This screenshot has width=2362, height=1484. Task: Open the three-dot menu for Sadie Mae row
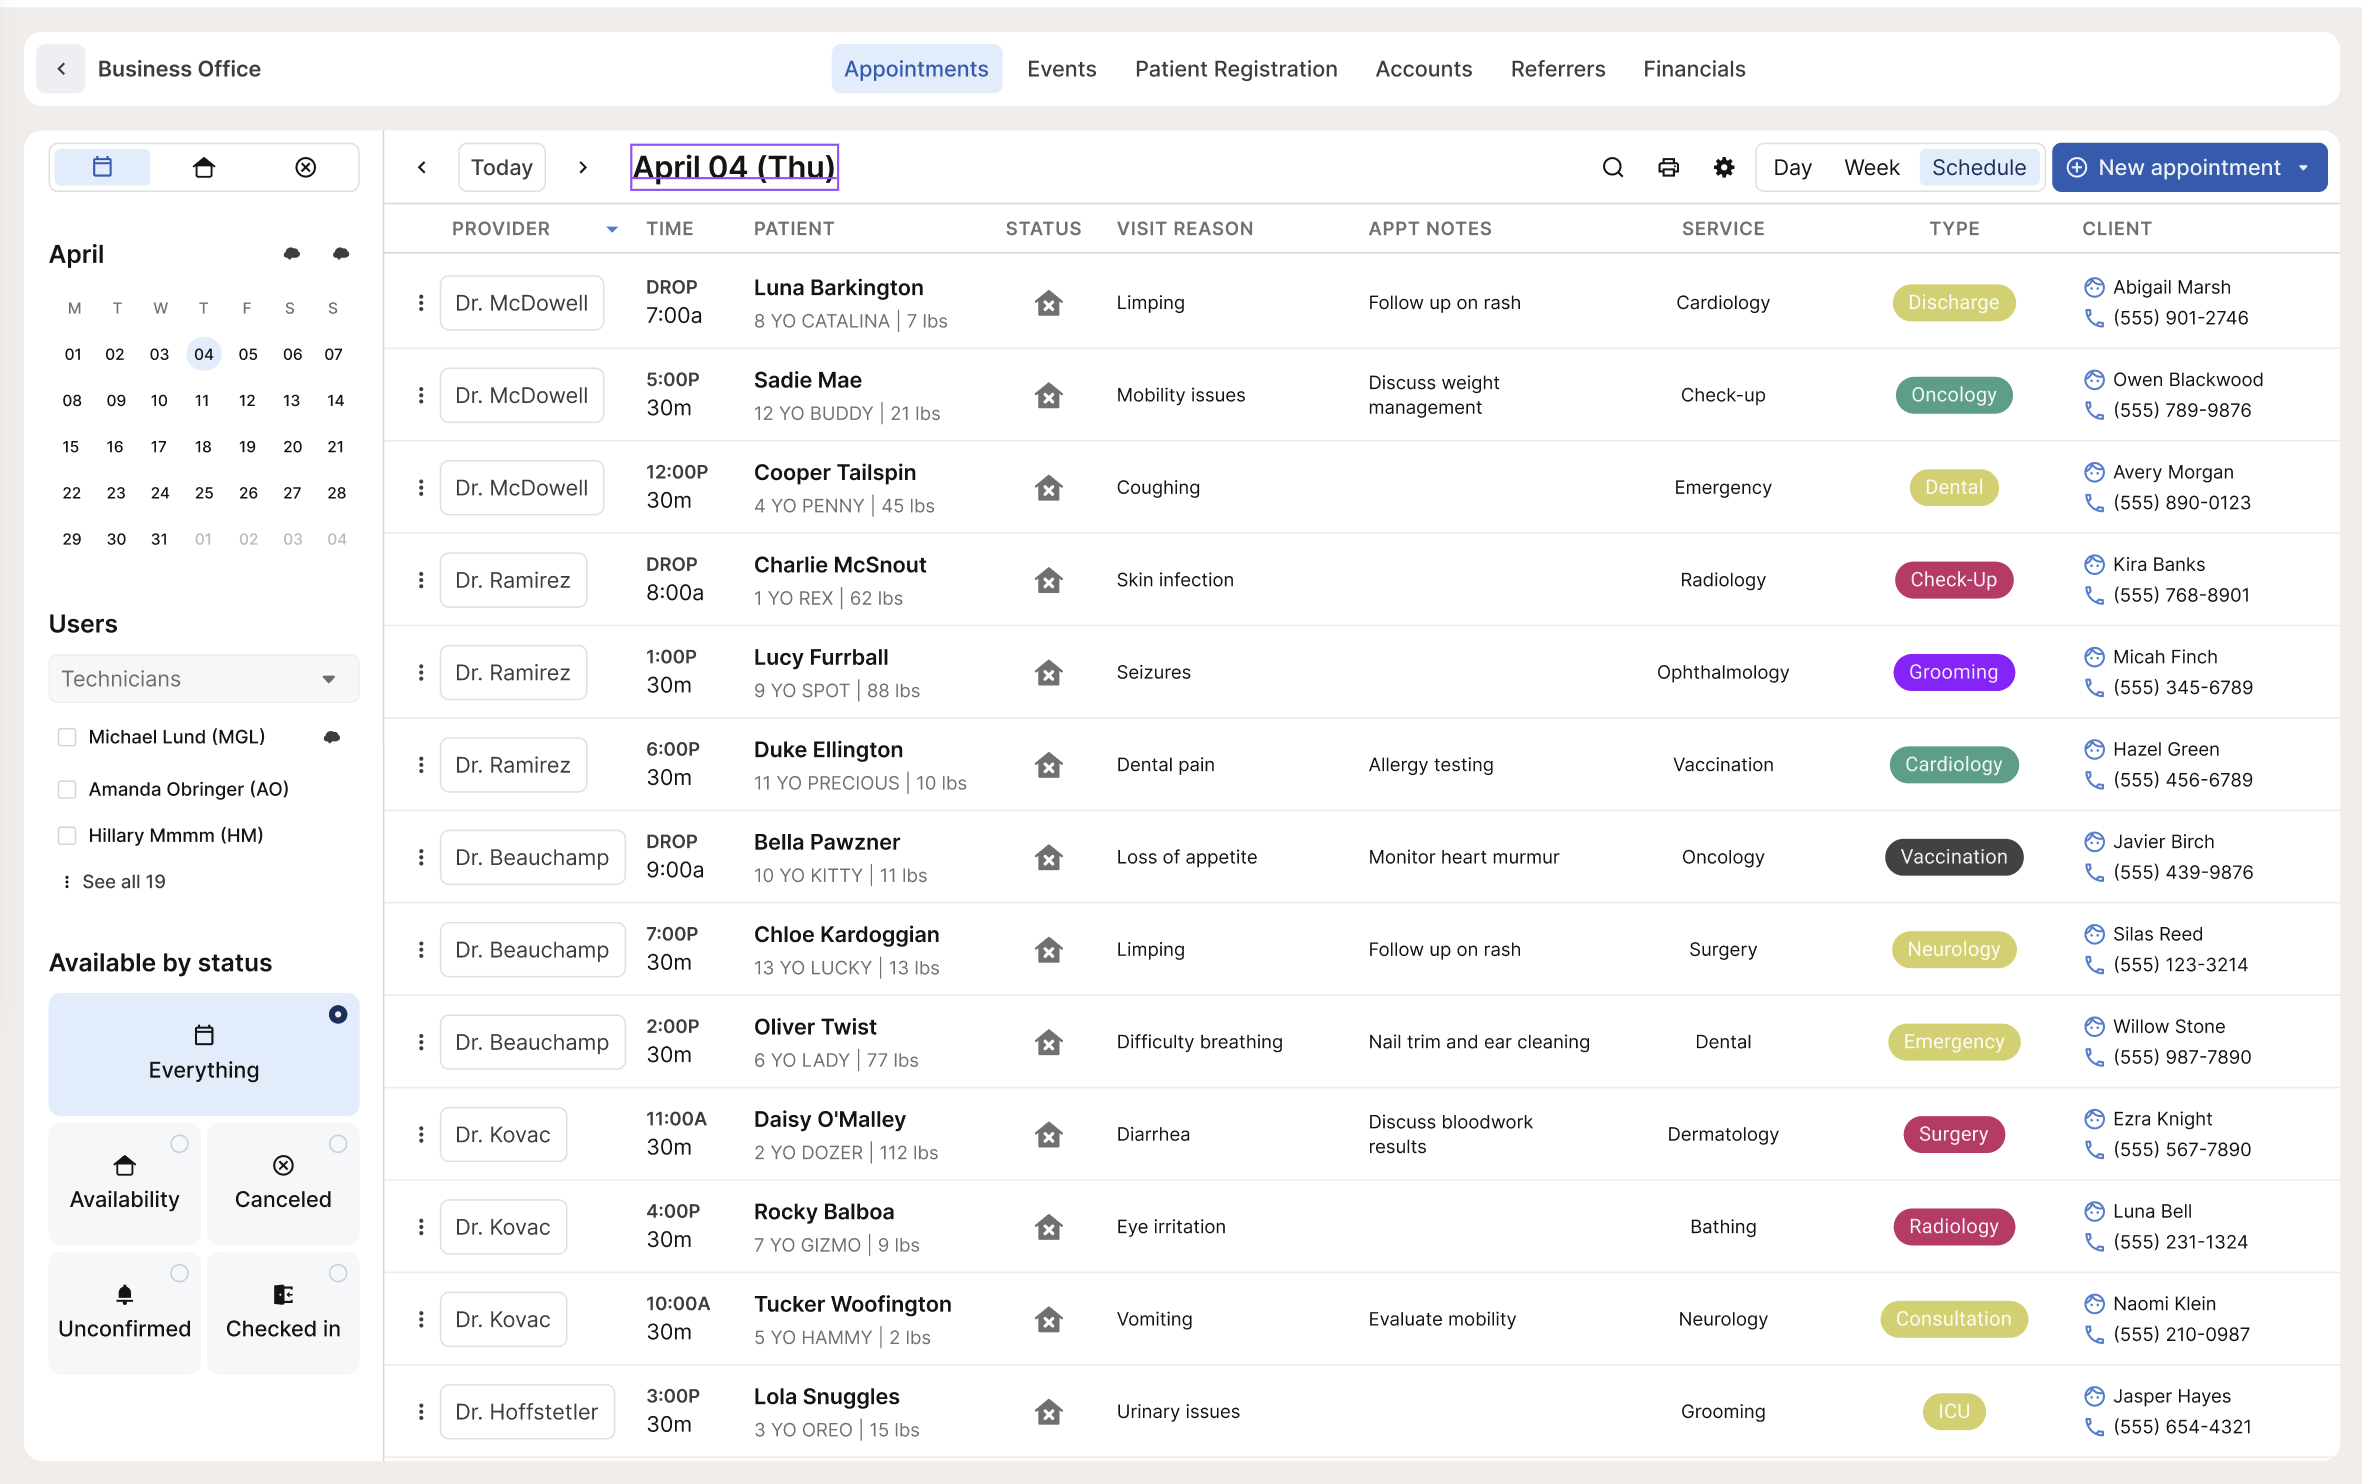tap(421, 396)
